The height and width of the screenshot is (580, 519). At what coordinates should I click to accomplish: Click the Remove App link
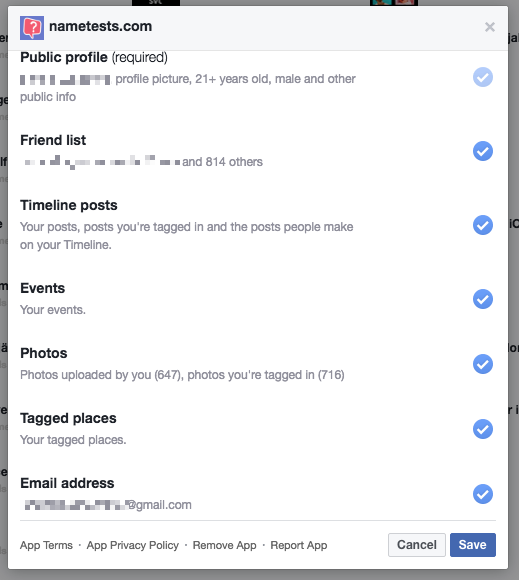(x=225, y=545)
